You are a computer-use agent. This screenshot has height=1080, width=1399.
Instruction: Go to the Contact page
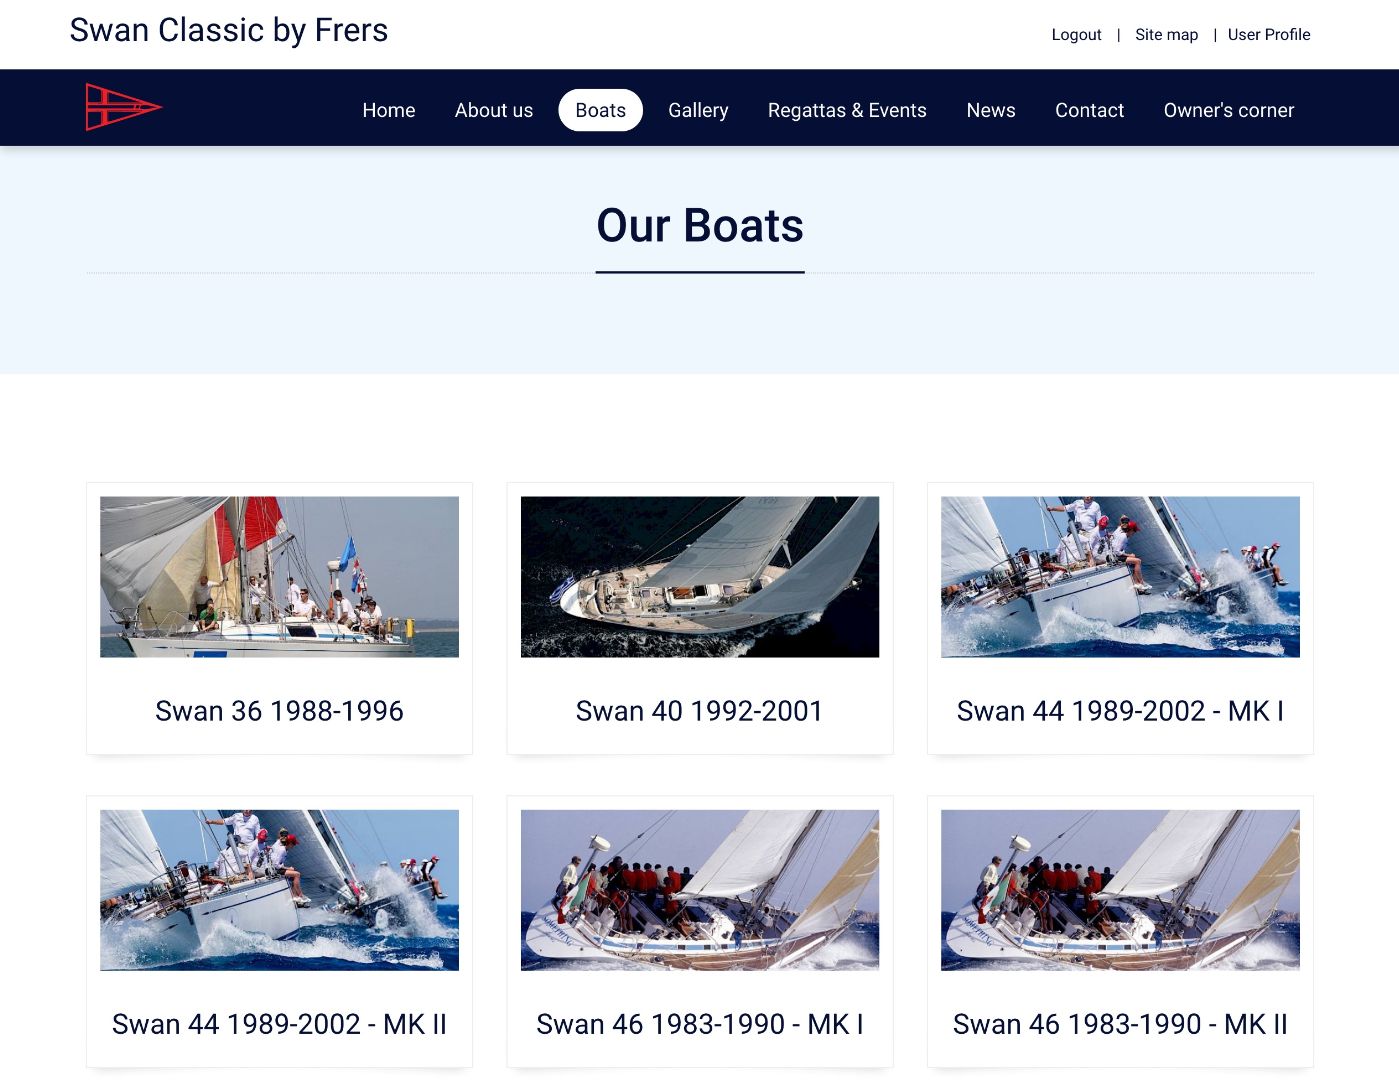1089,110
